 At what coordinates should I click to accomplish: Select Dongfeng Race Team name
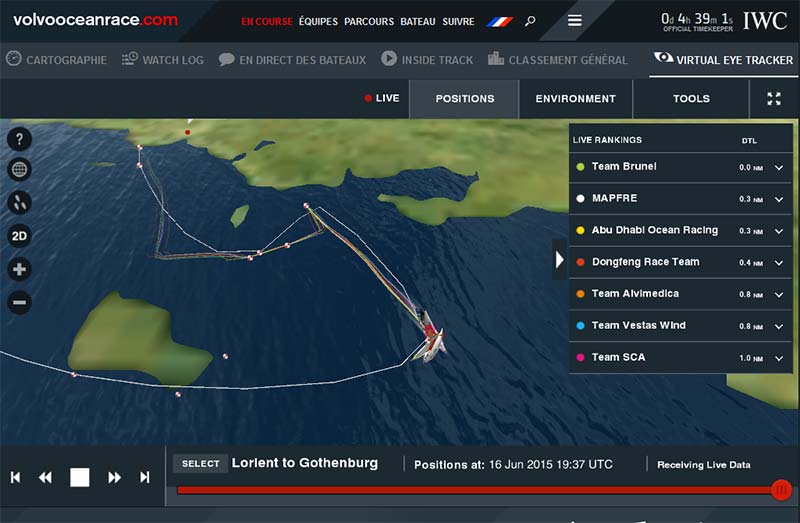coord(645,262)
